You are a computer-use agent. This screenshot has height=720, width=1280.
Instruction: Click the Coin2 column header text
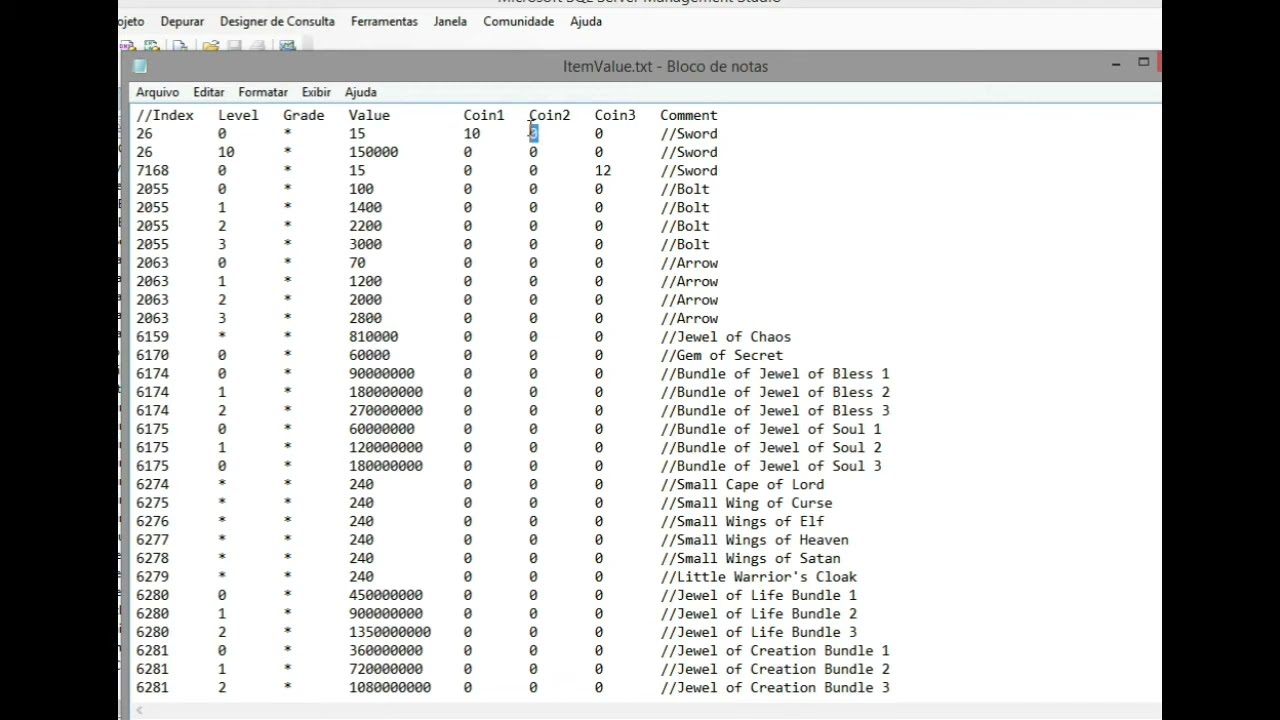[x=550, y=115]
